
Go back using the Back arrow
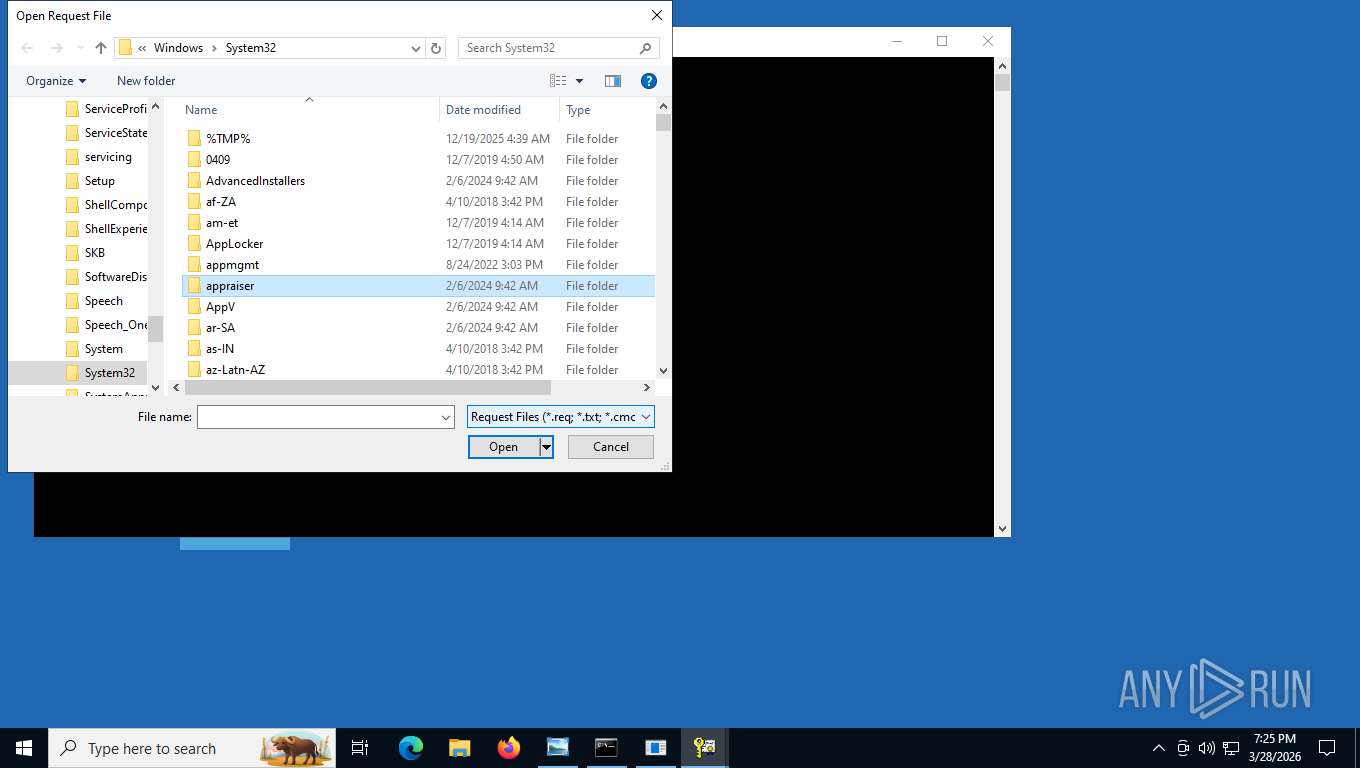[x=27, y=48]
